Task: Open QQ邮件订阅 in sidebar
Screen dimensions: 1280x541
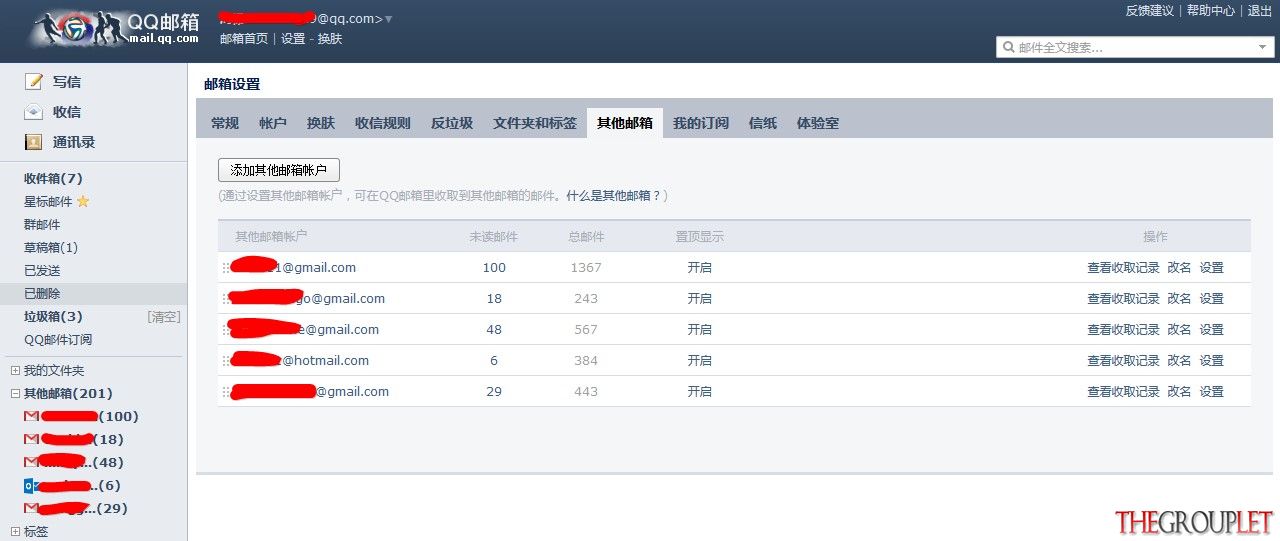Action: pos(58,339)
